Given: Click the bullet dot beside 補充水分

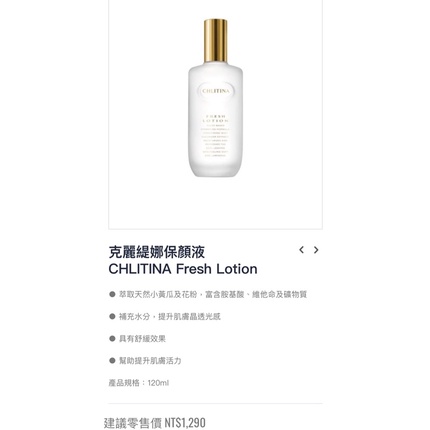Looking at the screenshot, I should (x=112, y=316).
